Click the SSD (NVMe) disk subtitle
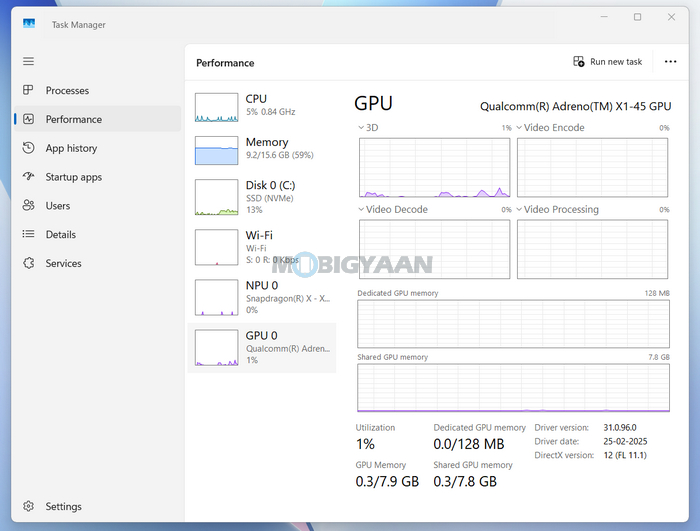The image size is (700, 531). click(270, 199)
